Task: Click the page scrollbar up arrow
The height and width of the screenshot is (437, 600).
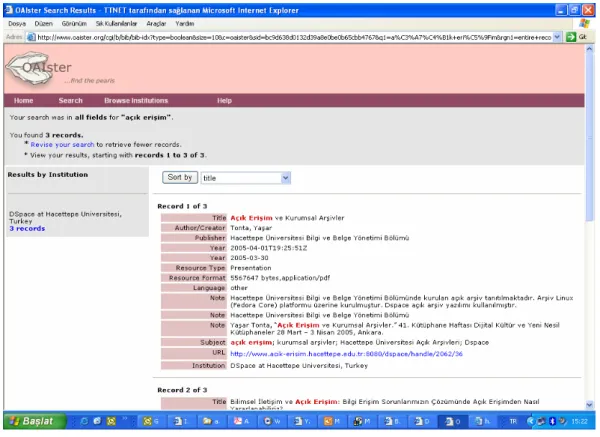Action: click(x=589, y=49)
